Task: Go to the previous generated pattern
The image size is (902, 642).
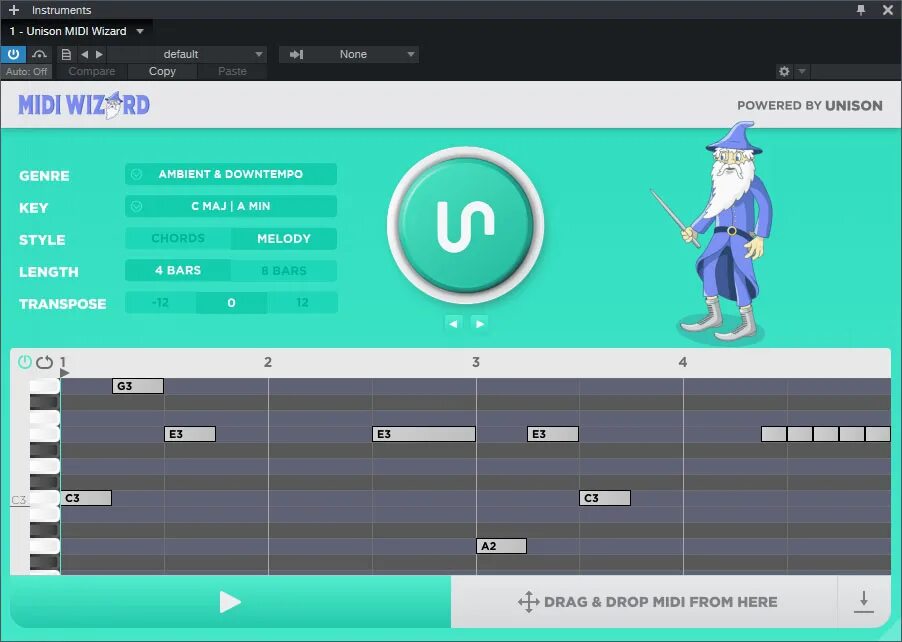Action: coord(453,323)
